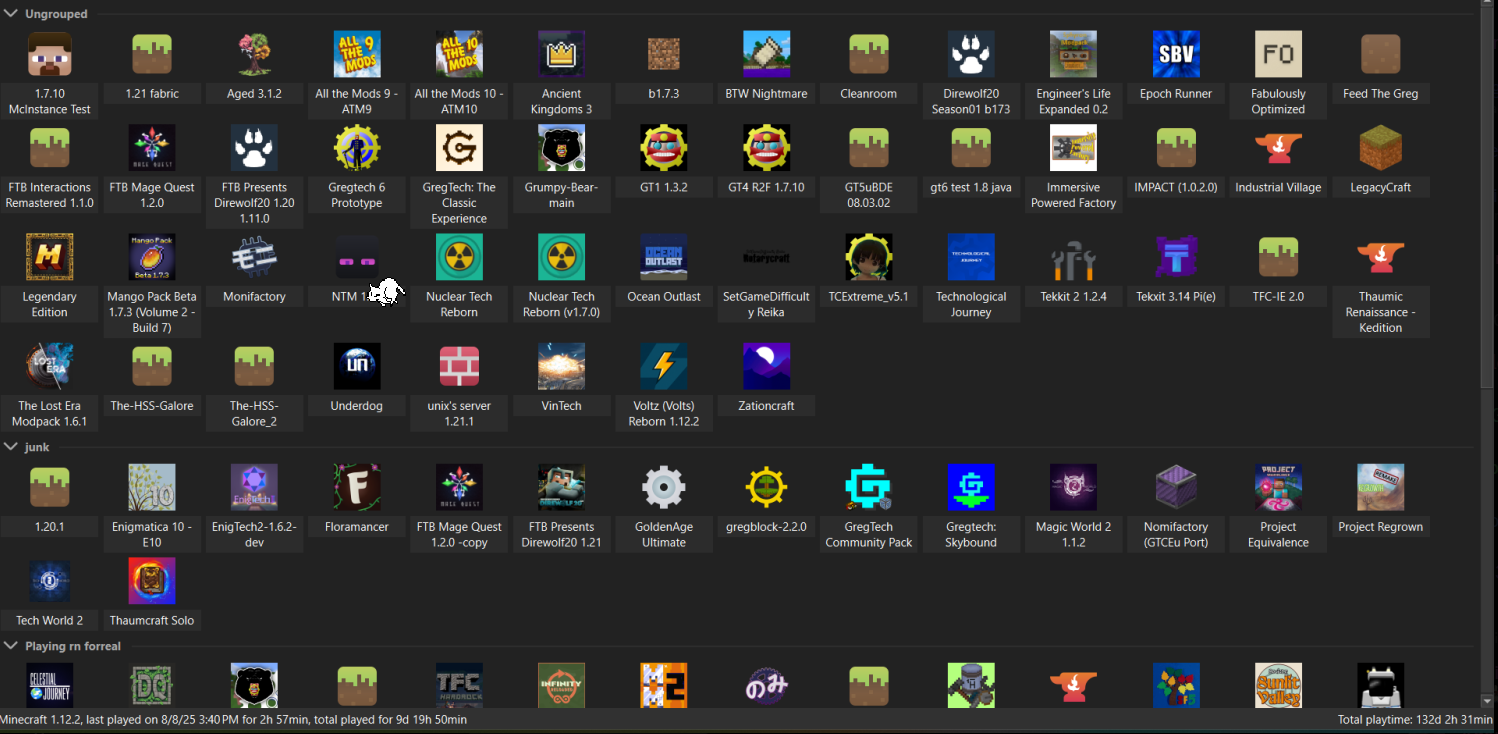Select the LegacyCraft grass block icon

(x=1381, y=148)
